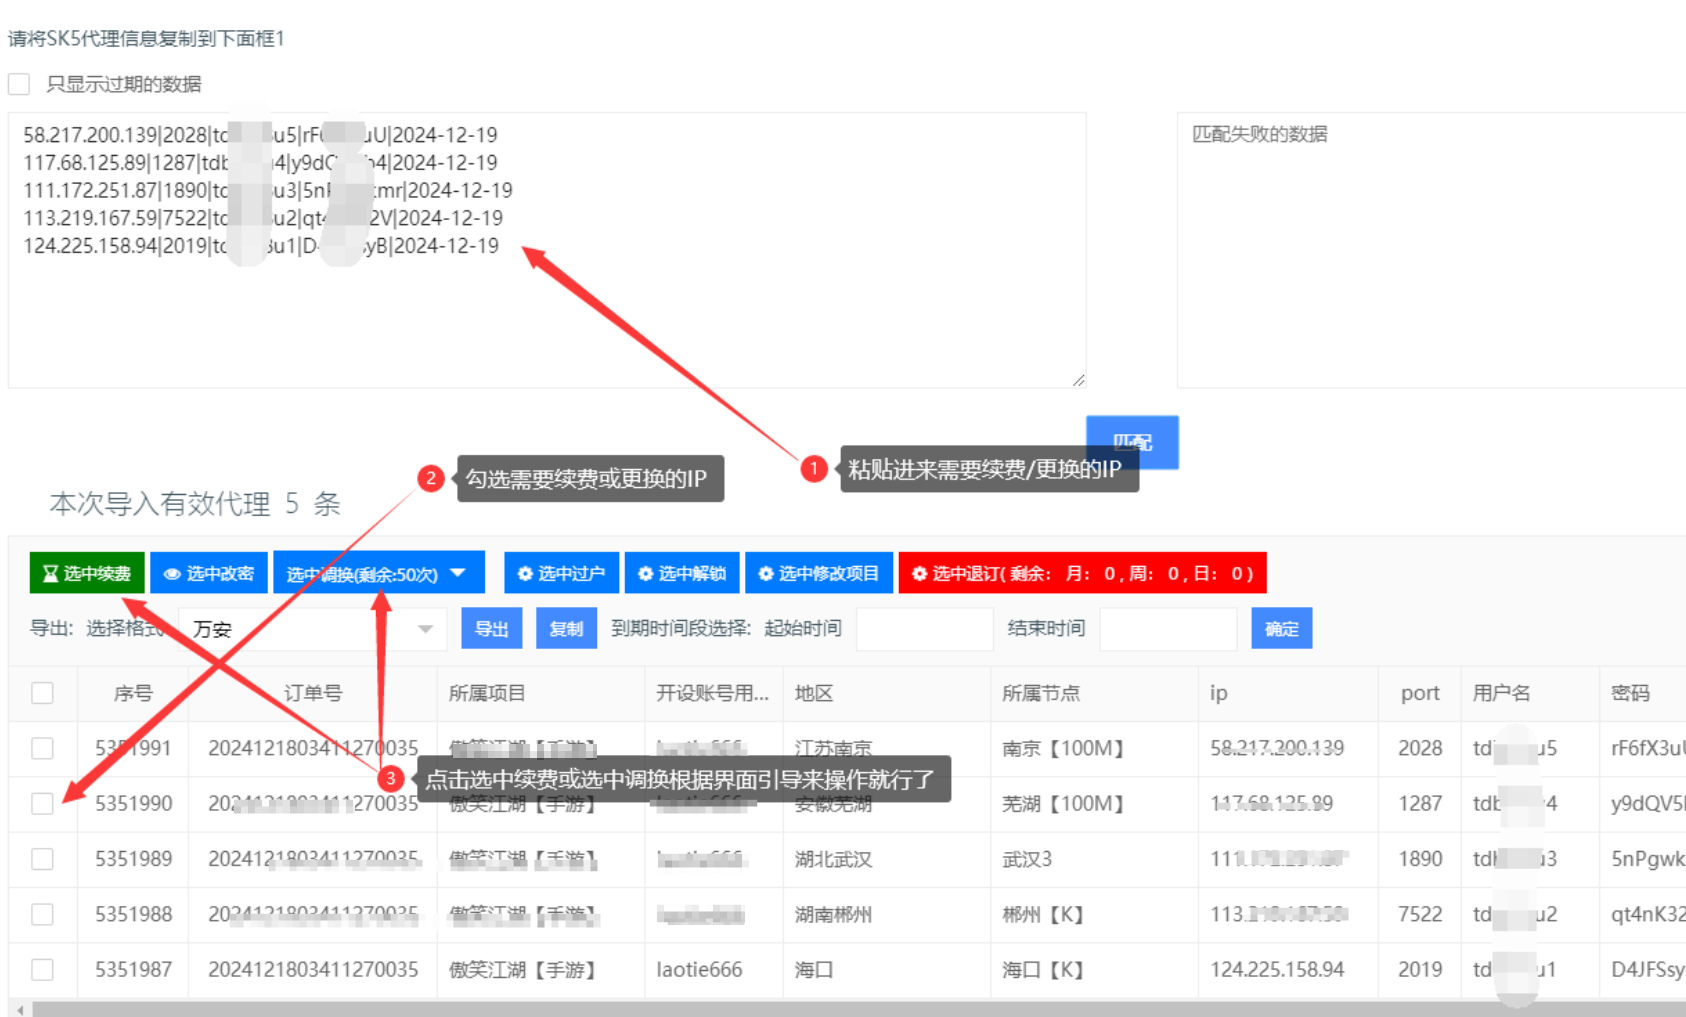Tick the checkbox for row 5351990
Image resolution: width=1686 pixels, height=1017 pixels.
point(42,803)
